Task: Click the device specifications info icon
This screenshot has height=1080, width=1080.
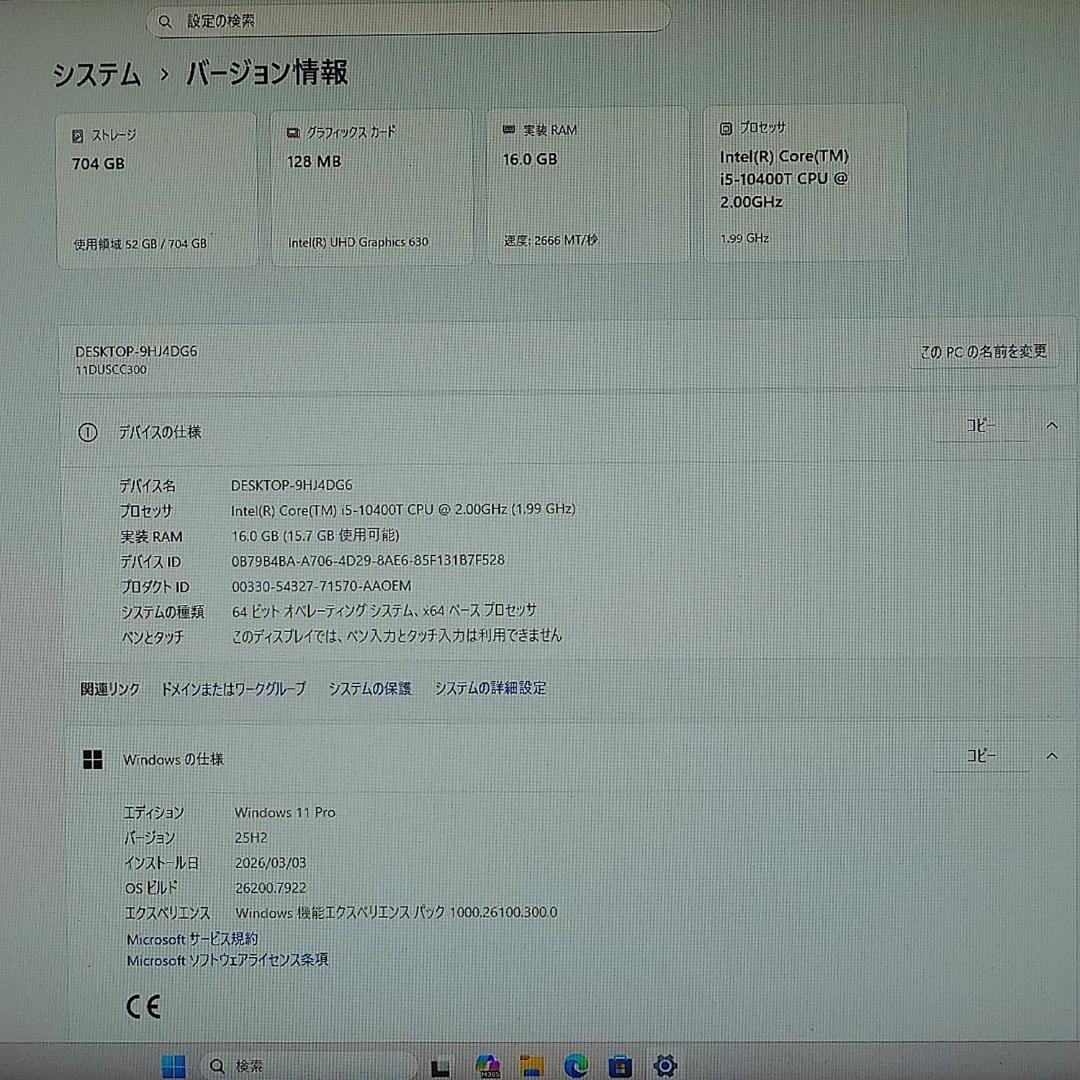Action: click(87, 433)
